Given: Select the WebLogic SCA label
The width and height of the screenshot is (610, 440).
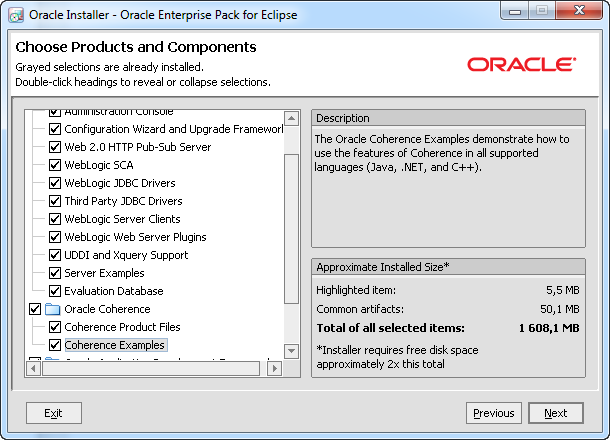Looking at the screenshot, I should [99, 165].
